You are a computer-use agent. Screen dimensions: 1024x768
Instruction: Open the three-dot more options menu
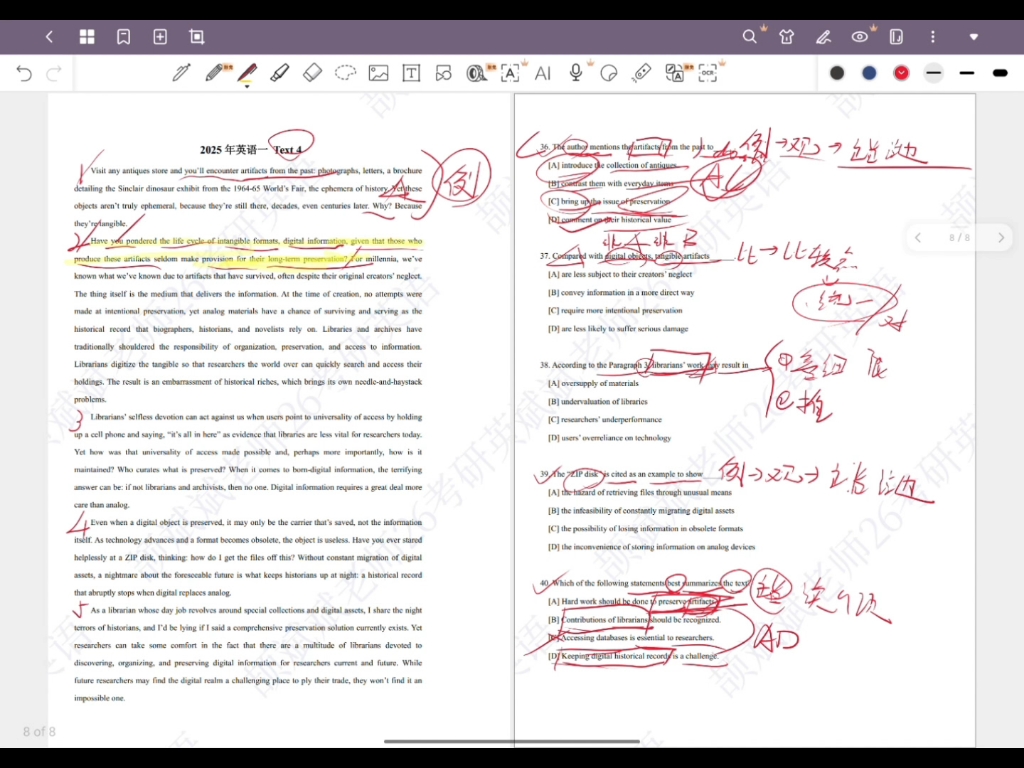tap(933, 37)
